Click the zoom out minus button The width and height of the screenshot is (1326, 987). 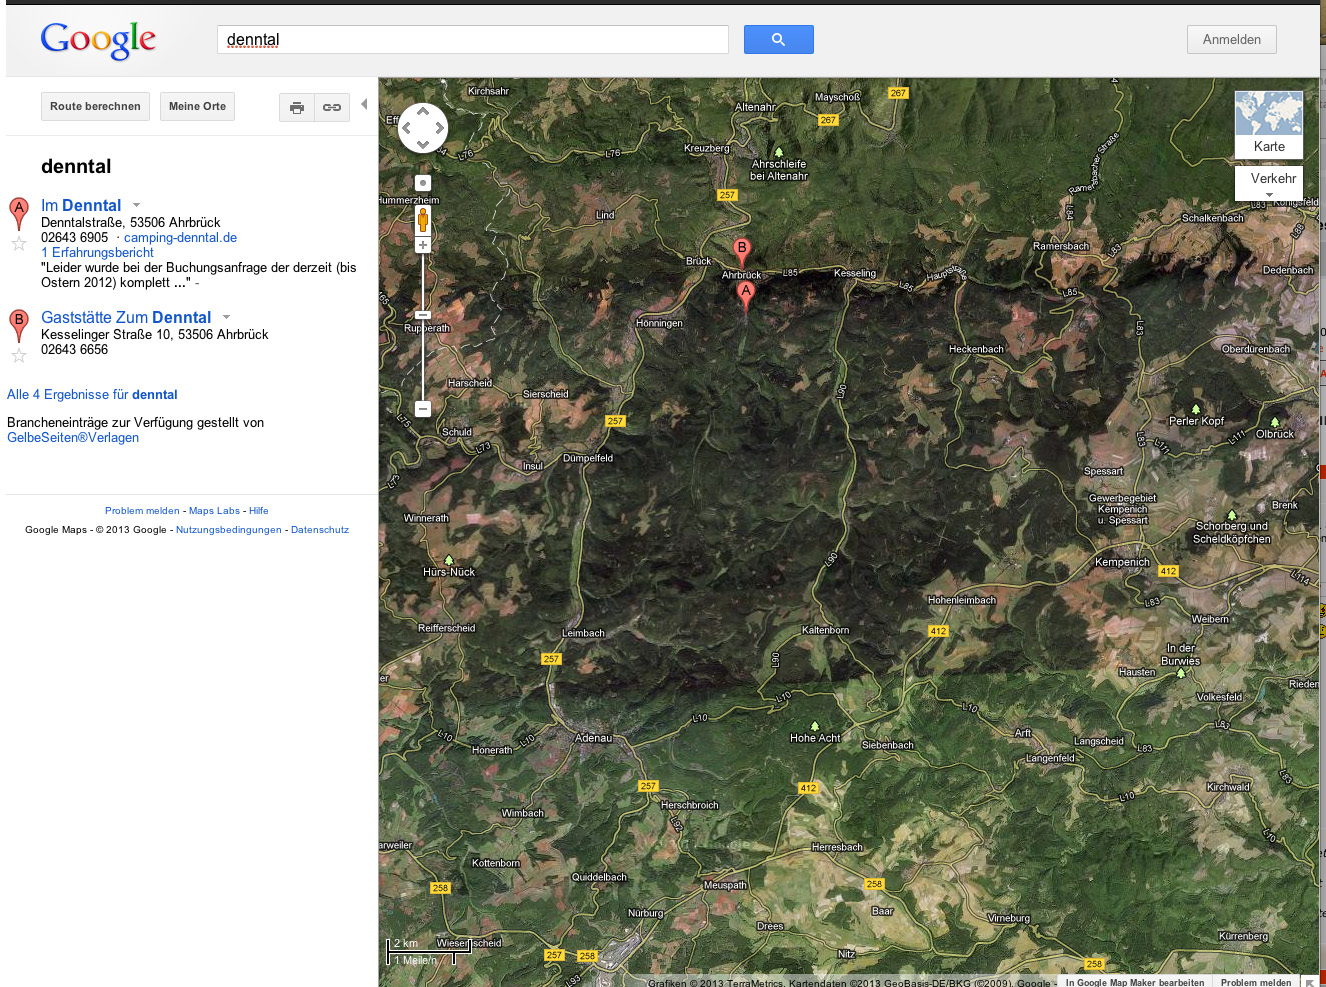pos(423,408)
